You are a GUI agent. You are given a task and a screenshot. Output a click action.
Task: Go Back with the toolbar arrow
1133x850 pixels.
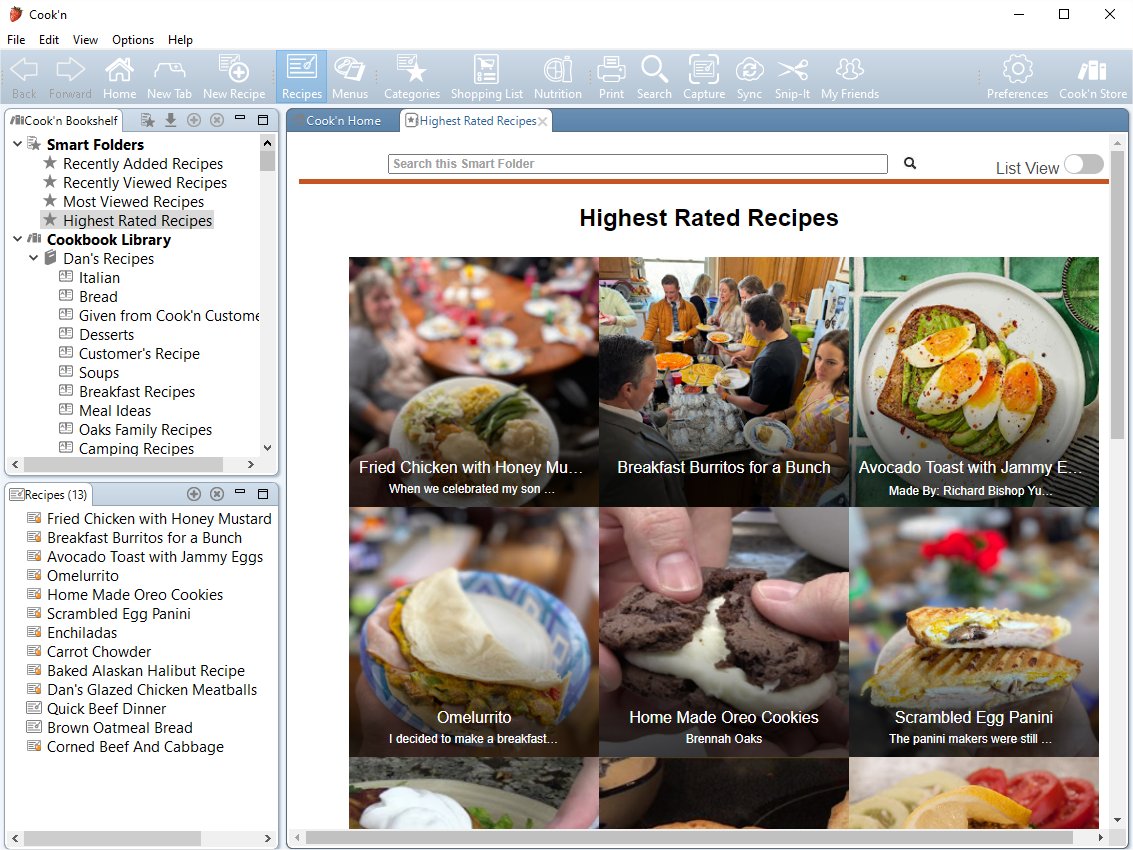(24, 77)
